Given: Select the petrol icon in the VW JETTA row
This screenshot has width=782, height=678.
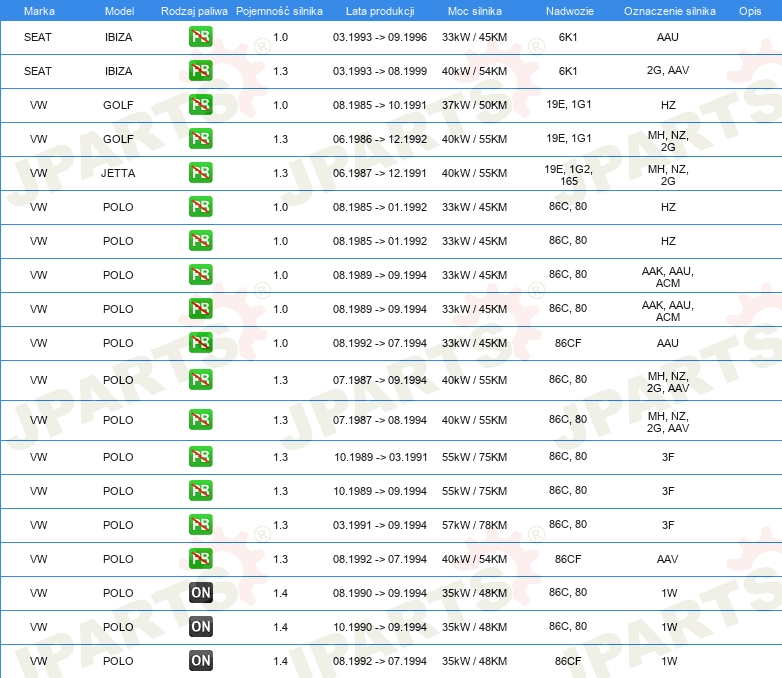Looking at the screenshot, I should tap(200, 173).
